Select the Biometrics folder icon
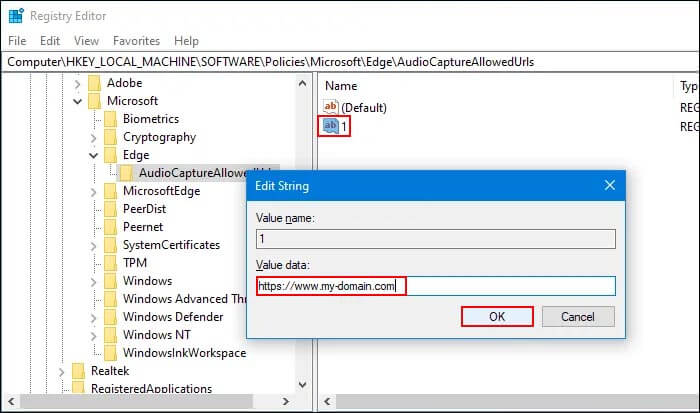Viewport: 700px width, 413px height. 110,119
